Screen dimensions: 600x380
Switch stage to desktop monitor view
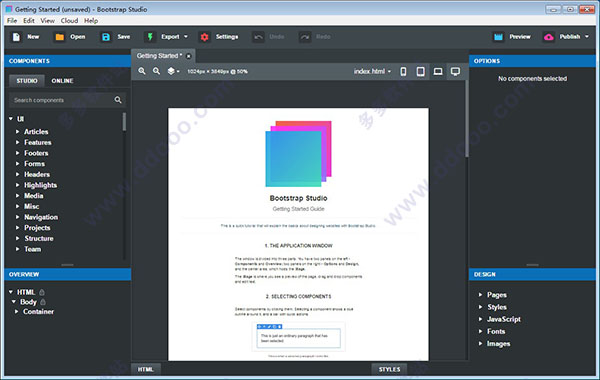pos(455,71)
